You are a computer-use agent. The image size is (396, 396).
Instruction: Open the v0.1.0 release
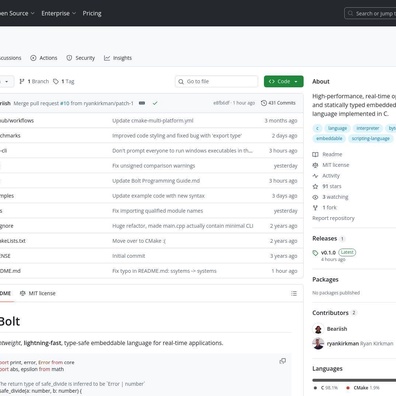328,253
